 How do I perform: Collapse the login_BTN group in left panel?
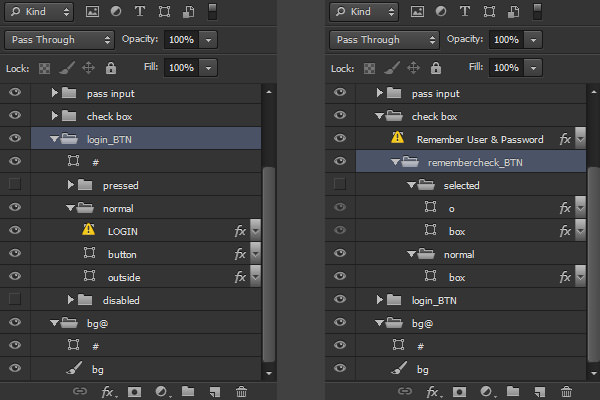click(x=54, y=139)
